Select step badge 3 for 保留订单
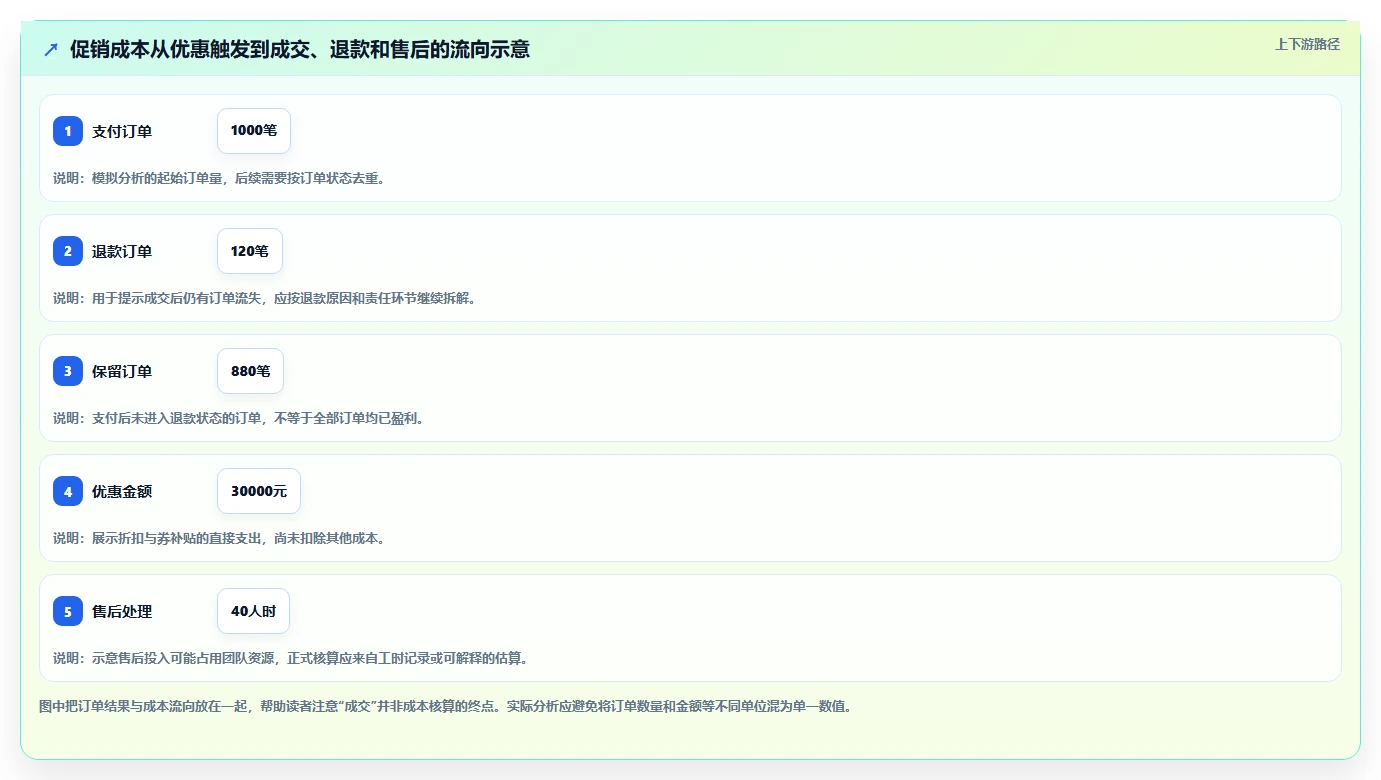1381x780 pixels. [x=68, y=371]
